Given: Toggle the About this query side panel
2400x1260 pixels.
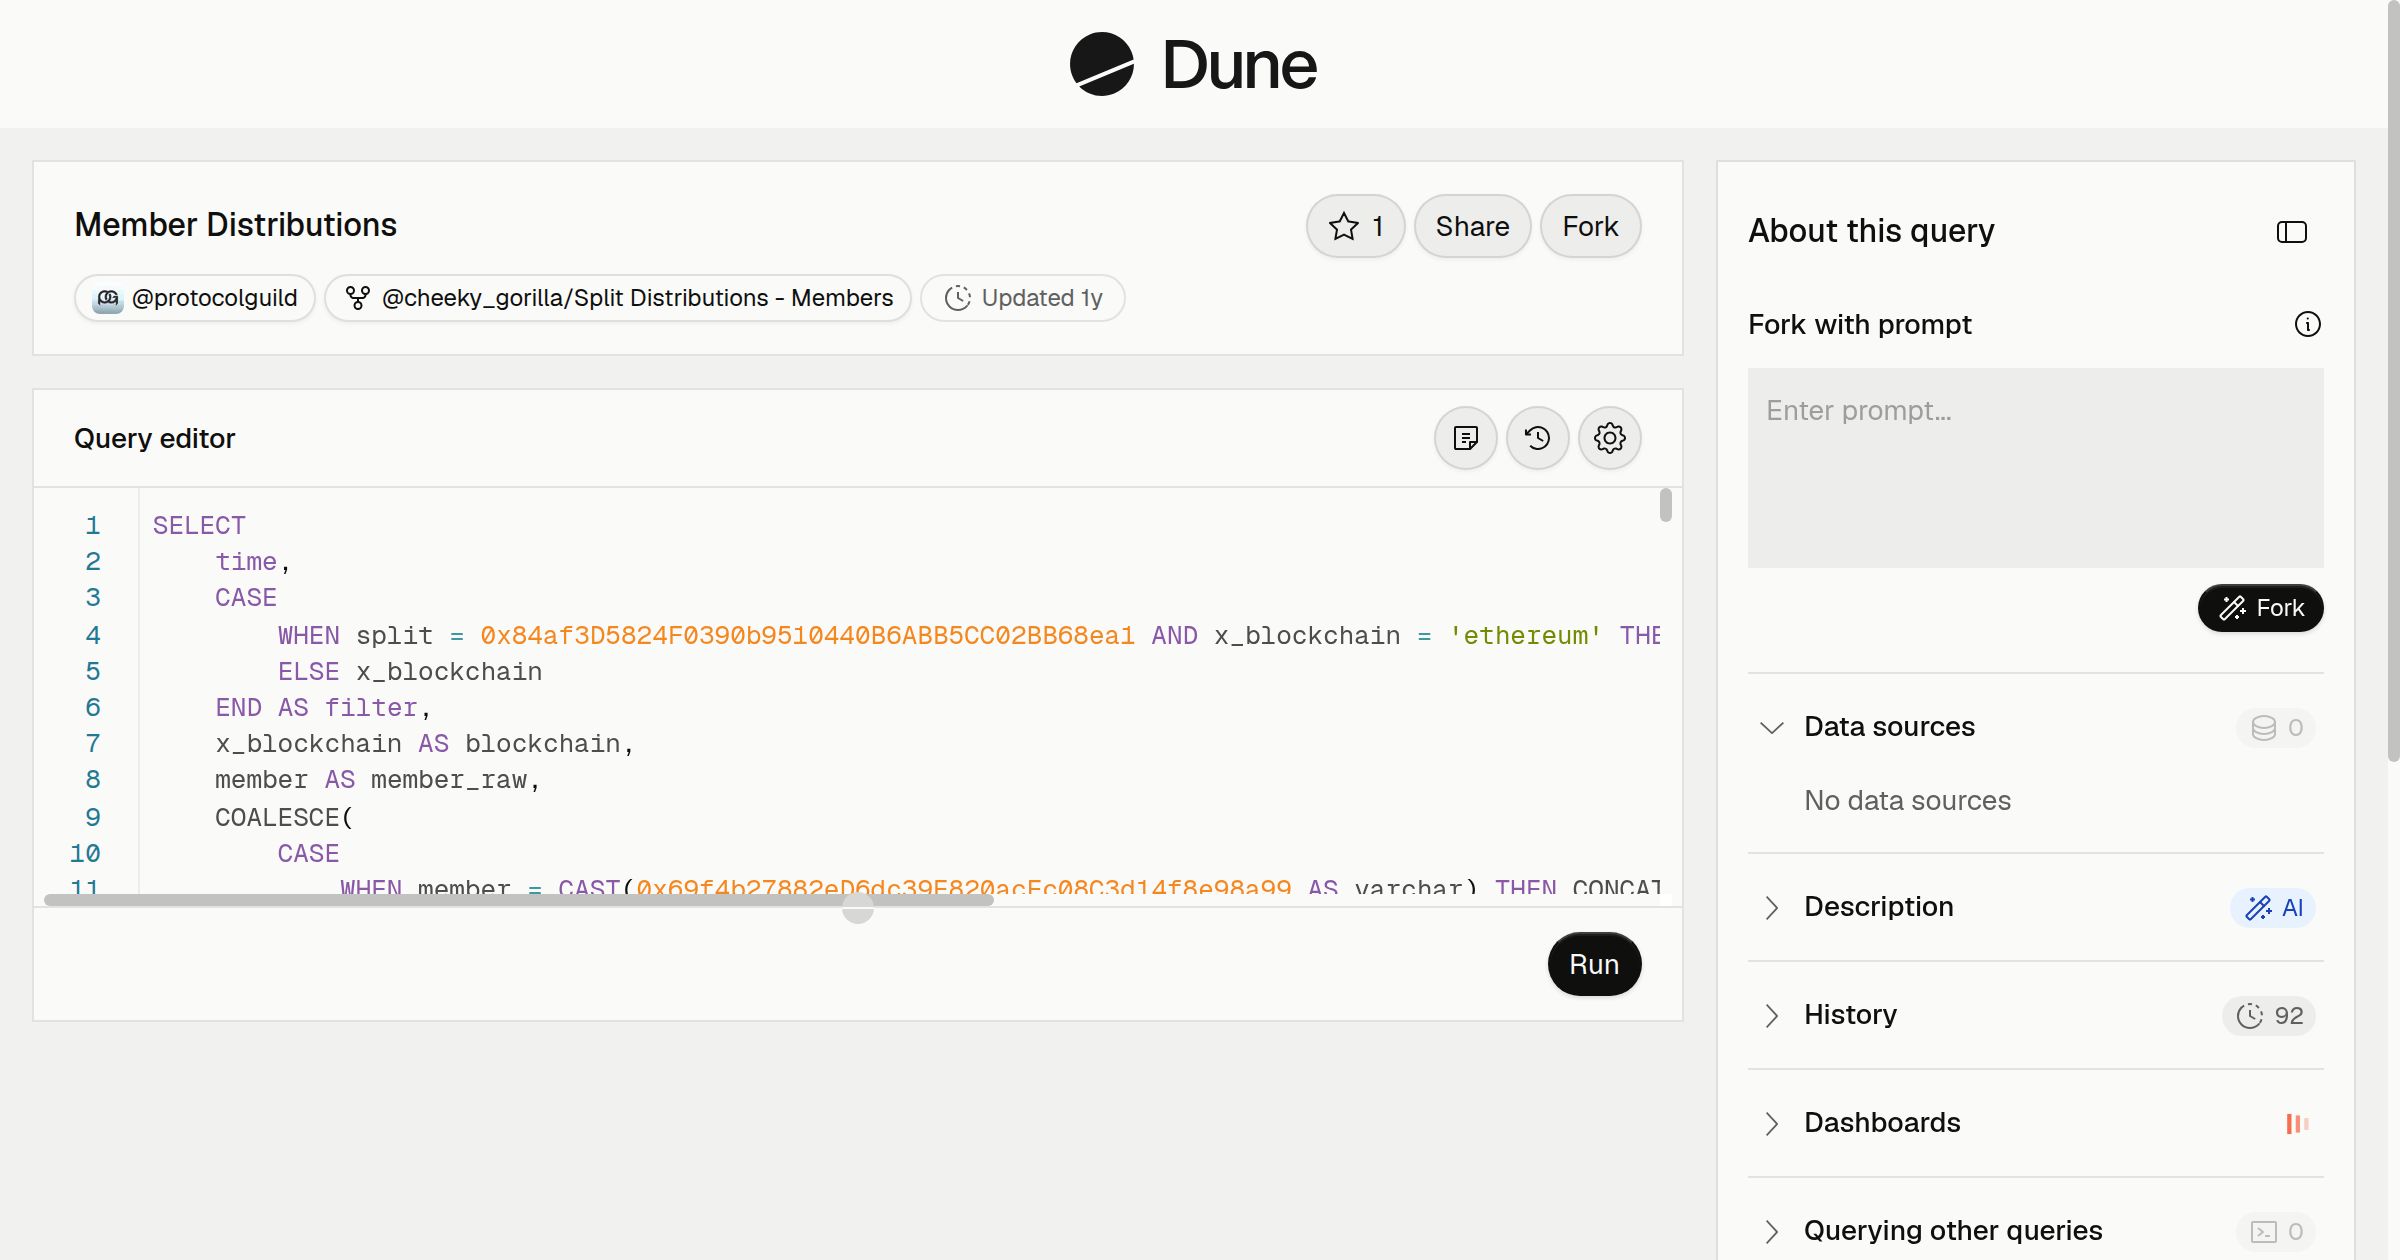Looking at the screenshot, I should click(x=2292, y=232).
